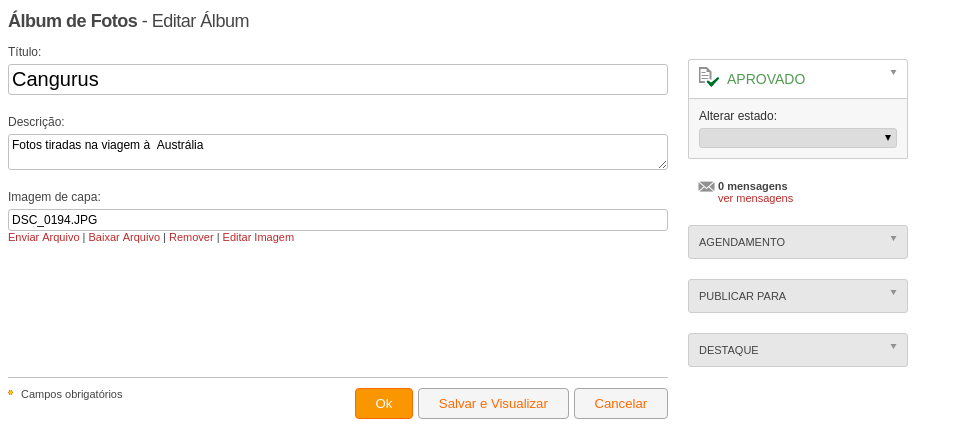Click the Salvar e Visualizar button
The image size is (975, 444).
493,404
